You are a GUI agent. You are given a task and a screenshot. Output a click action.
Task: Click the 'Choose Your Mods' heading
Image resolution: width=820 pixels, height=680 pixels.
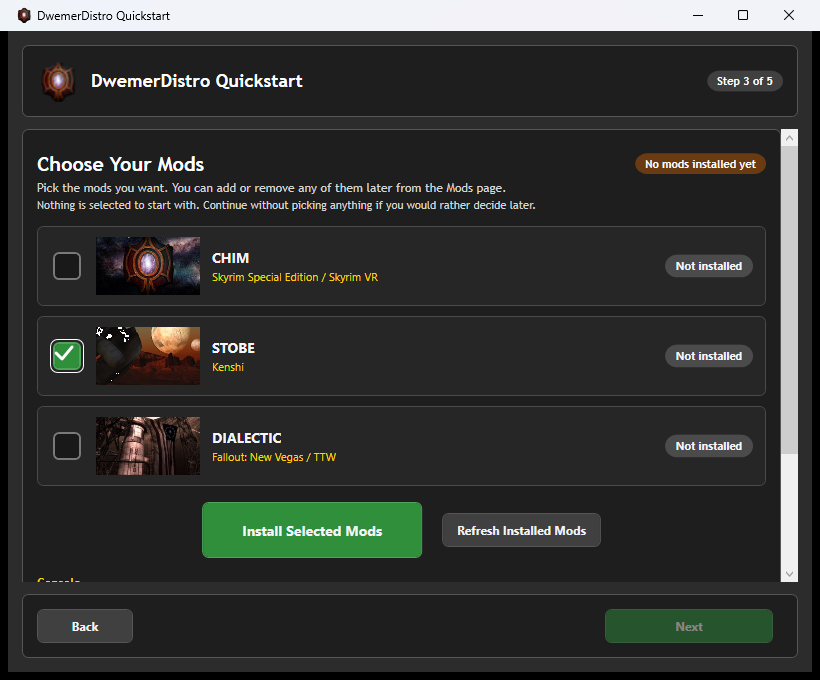[120, 164]
